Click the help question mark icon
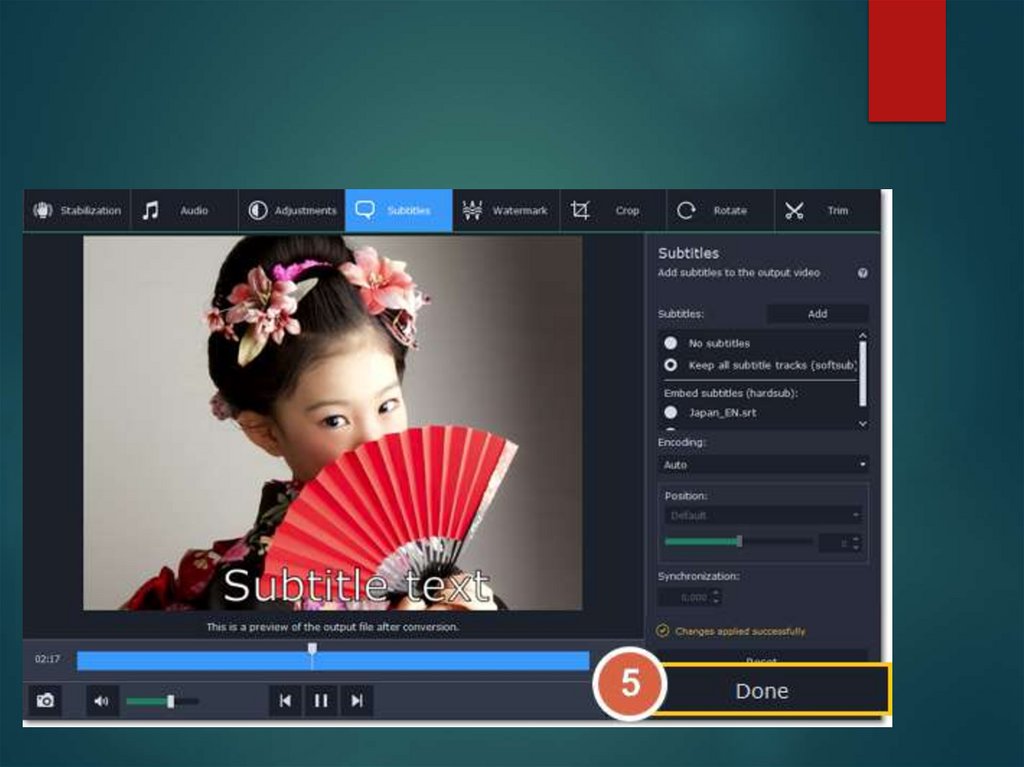This screenshot has height=767, width=1024. 863,273
